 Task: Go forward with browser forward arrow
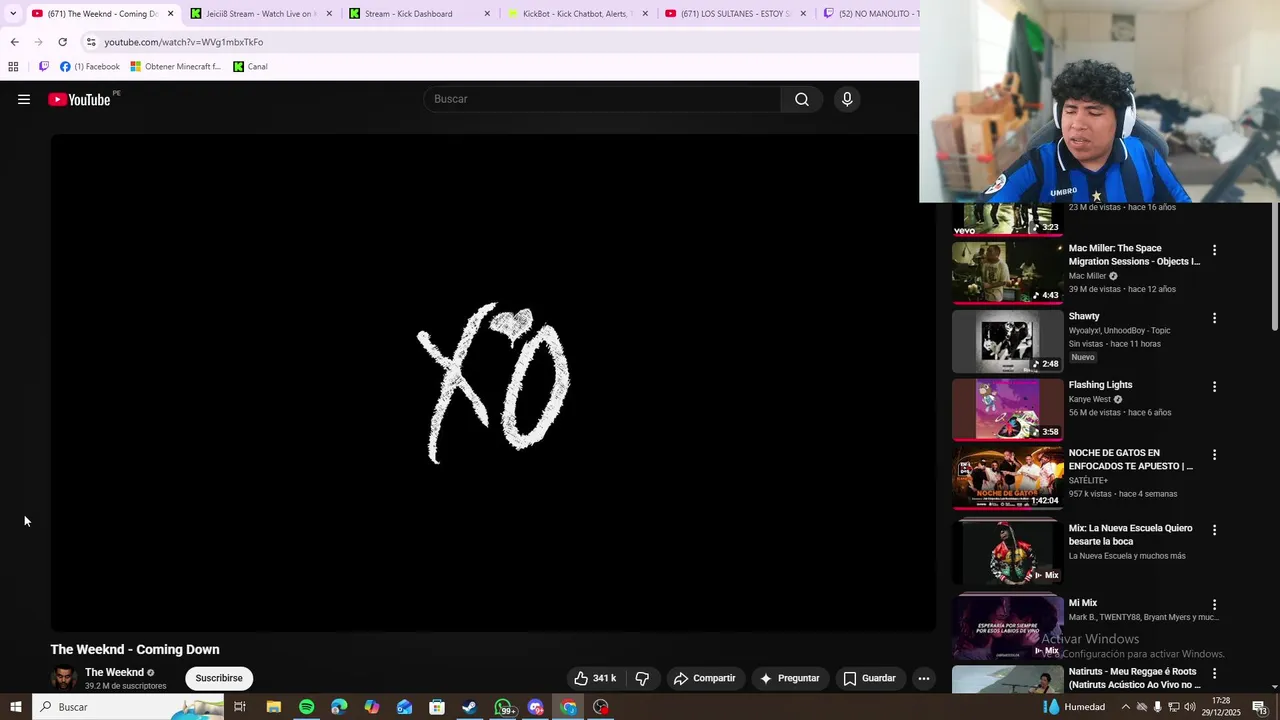[x=38, y=42]
